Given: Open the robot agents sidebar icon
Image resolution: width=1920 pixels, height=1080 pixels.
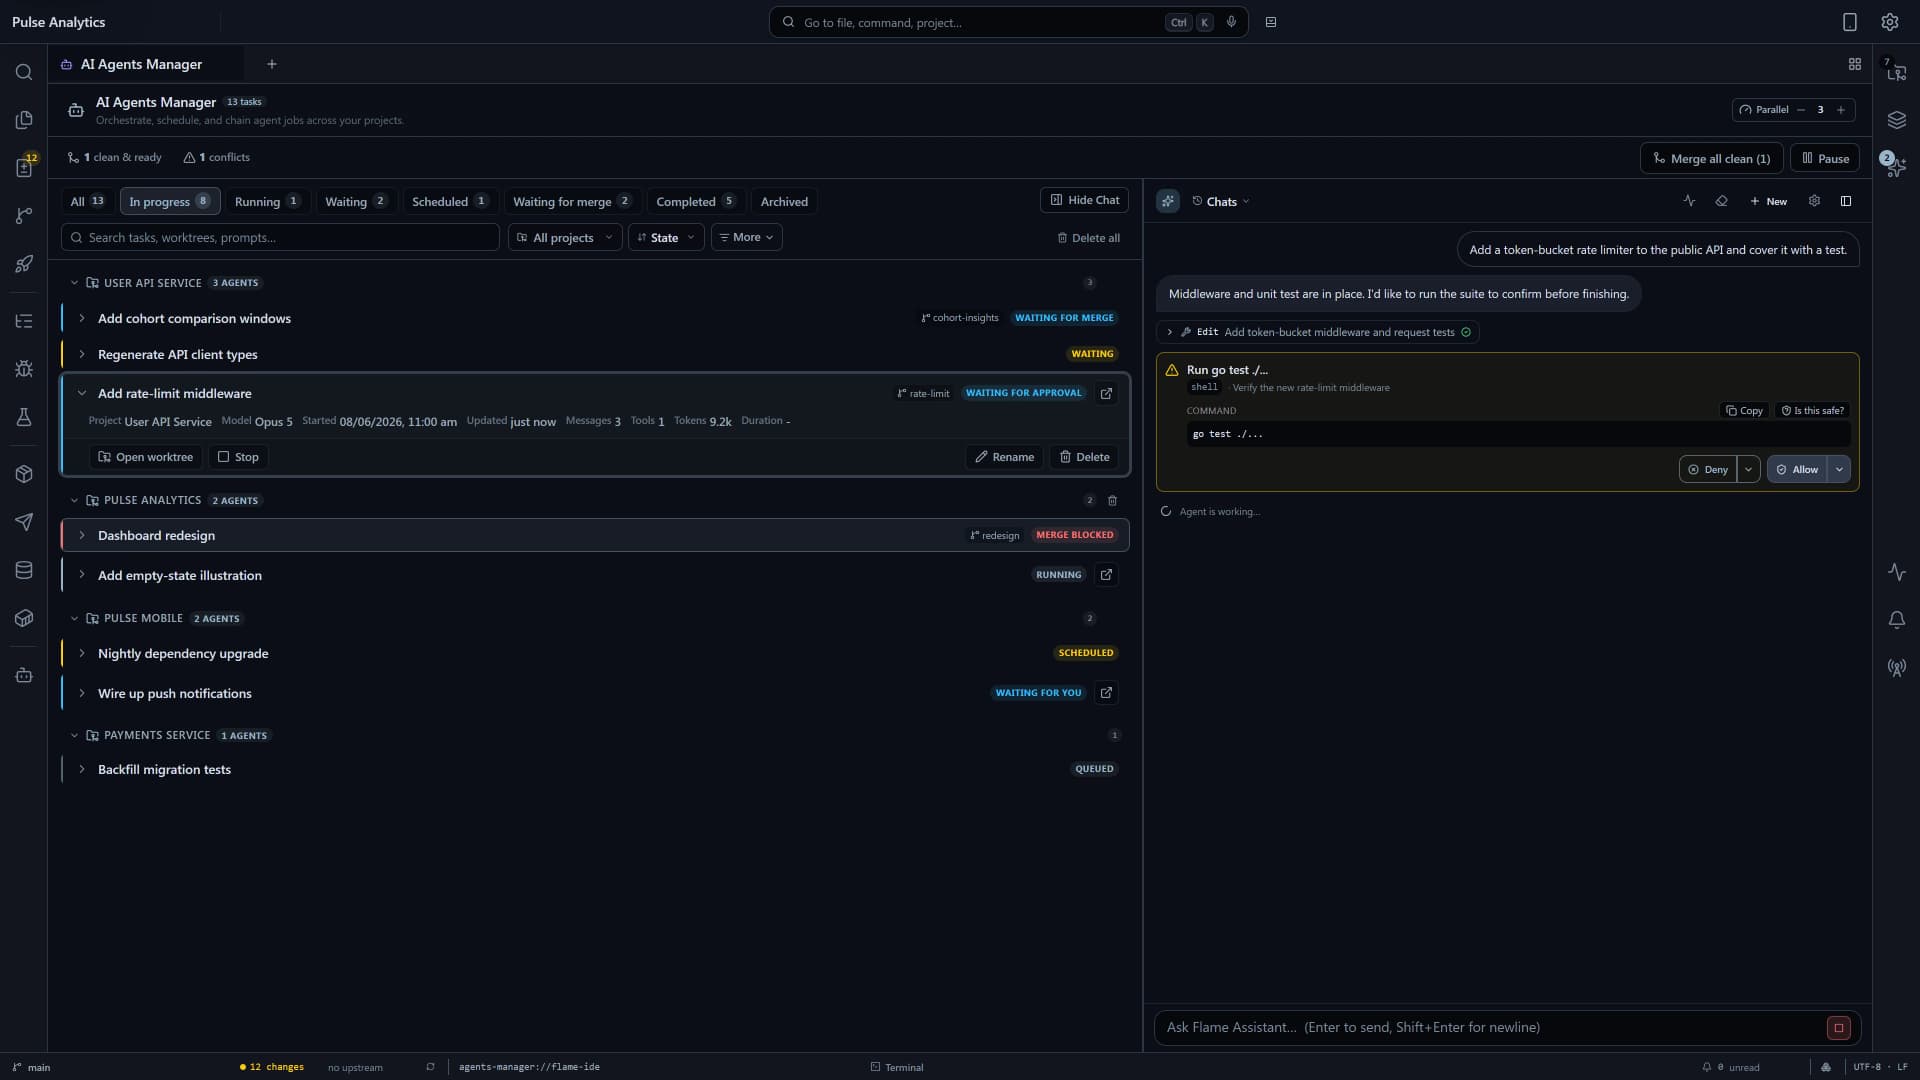Looking at the screenshot, I should click(24, 676).
